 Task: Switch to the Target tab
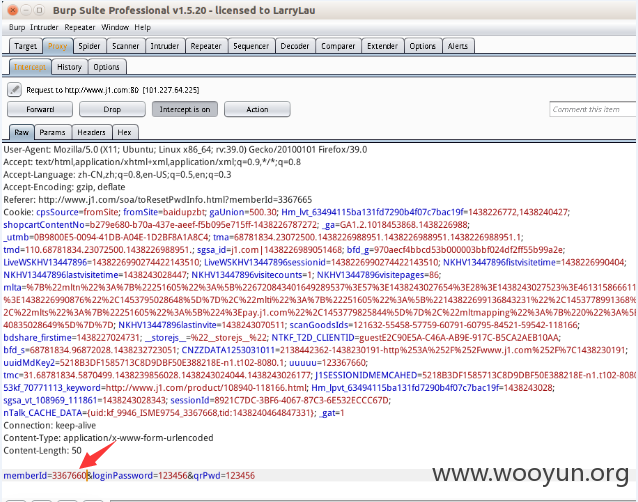click(x=26, y=46)
